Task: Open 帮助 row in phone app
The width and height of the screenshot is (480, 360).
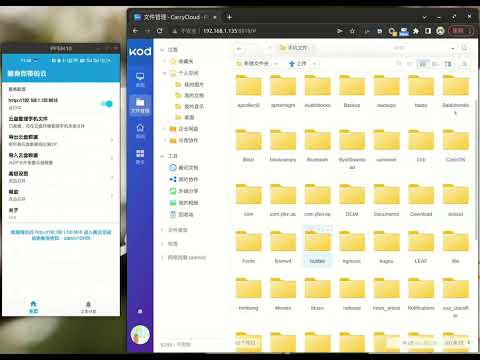Action: click(x=61, y=195)
